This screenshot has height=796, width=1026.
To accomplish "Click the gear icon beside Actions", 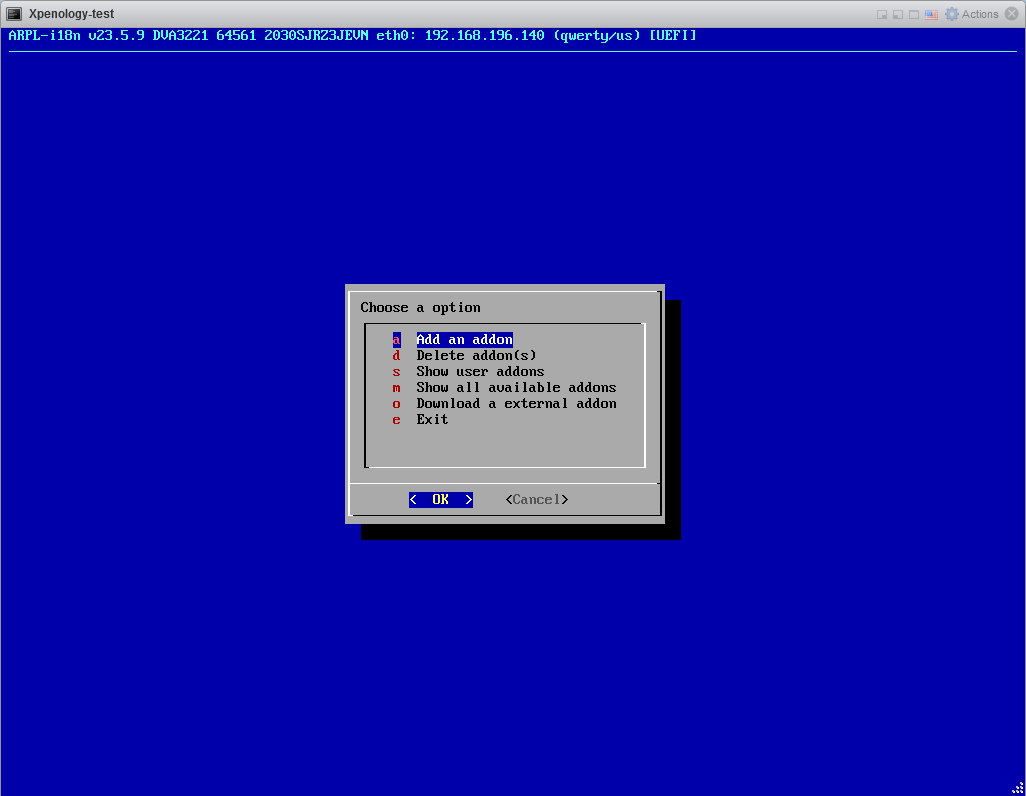I will tap(952, 14).
